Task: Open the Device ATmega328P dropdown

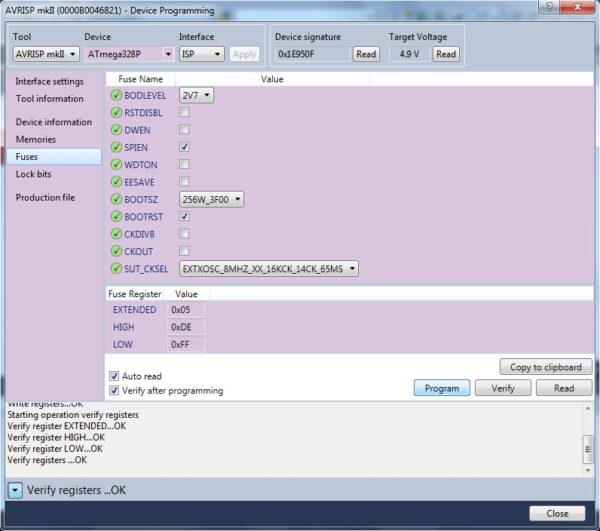Action: pos(129,54)
